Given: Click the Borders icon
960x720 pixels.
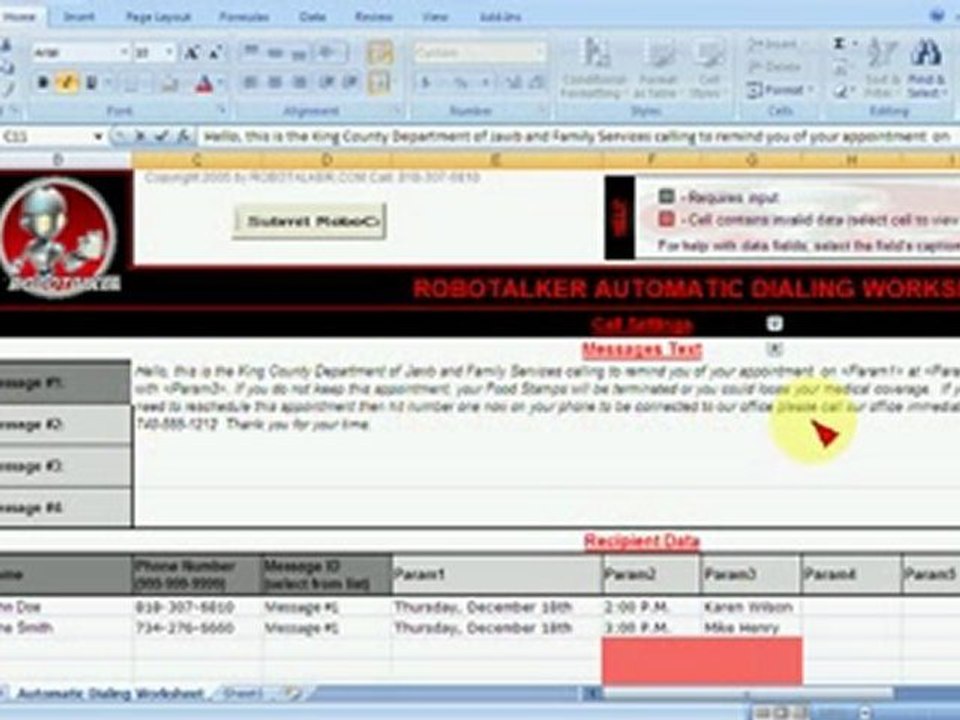Looking at the screenshot, I should point(130,83).
